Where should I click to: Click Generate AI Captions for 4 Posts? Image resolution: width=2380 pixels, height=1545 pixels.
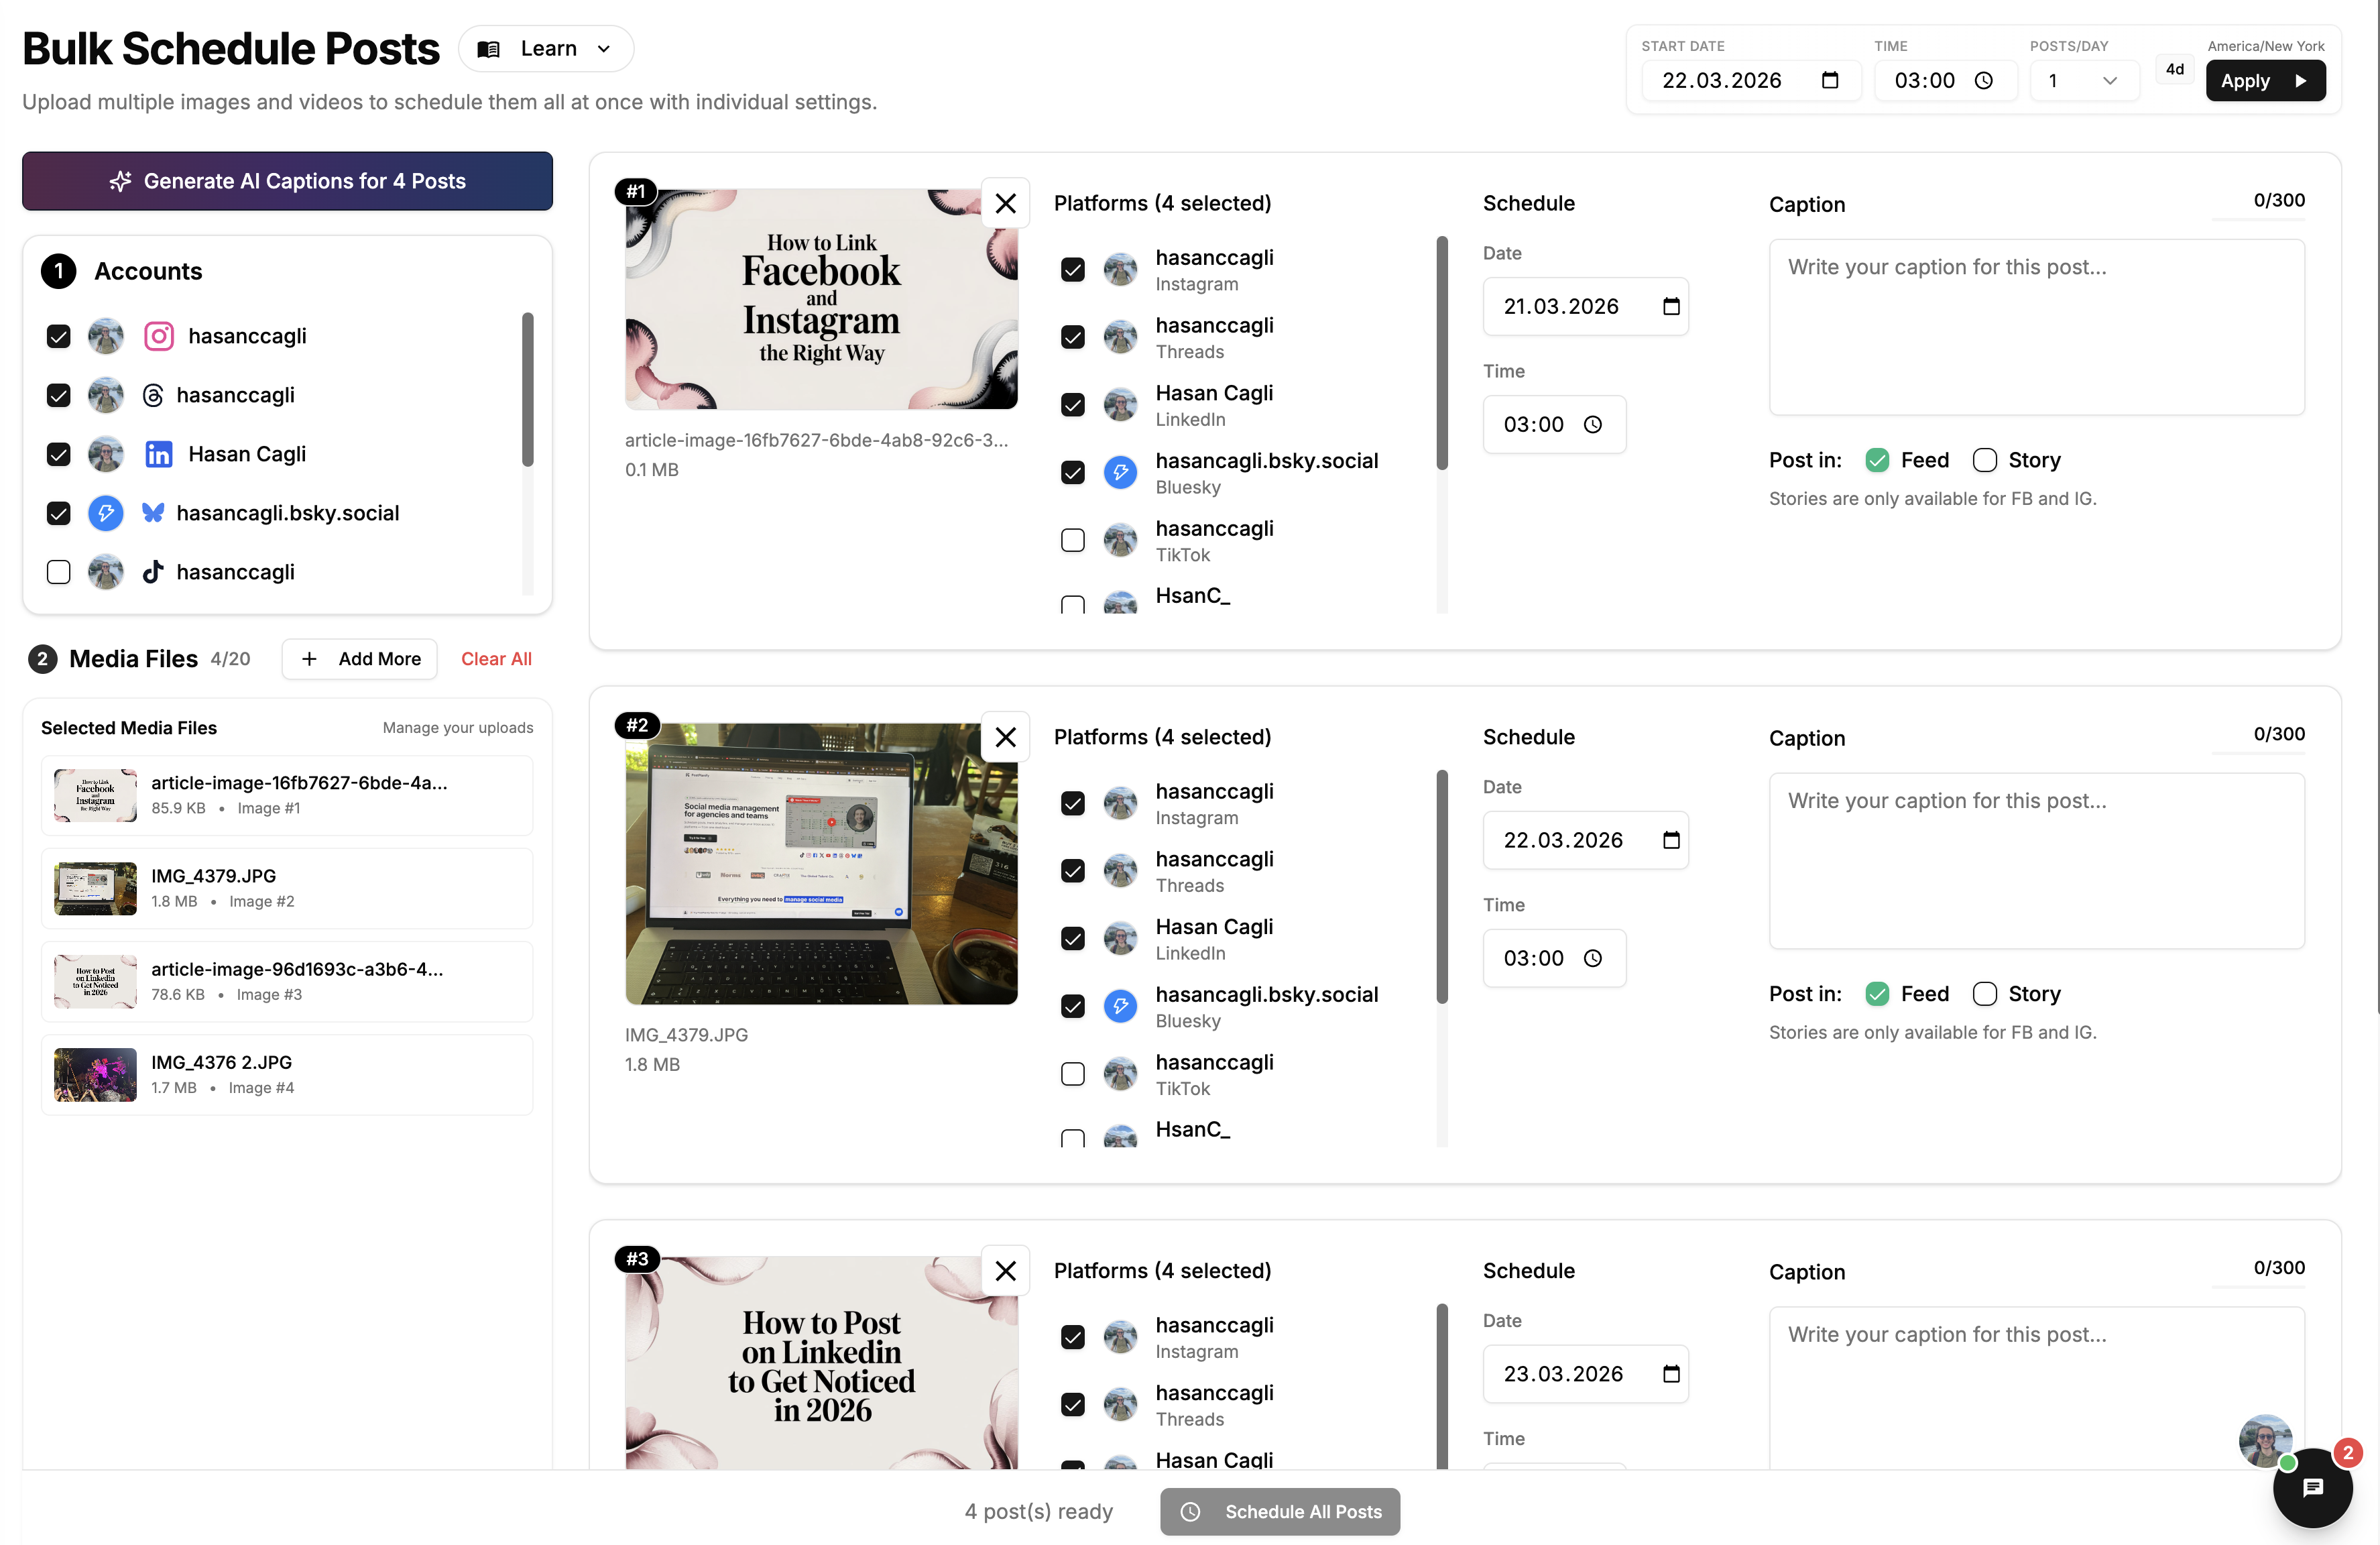[287, 181]
